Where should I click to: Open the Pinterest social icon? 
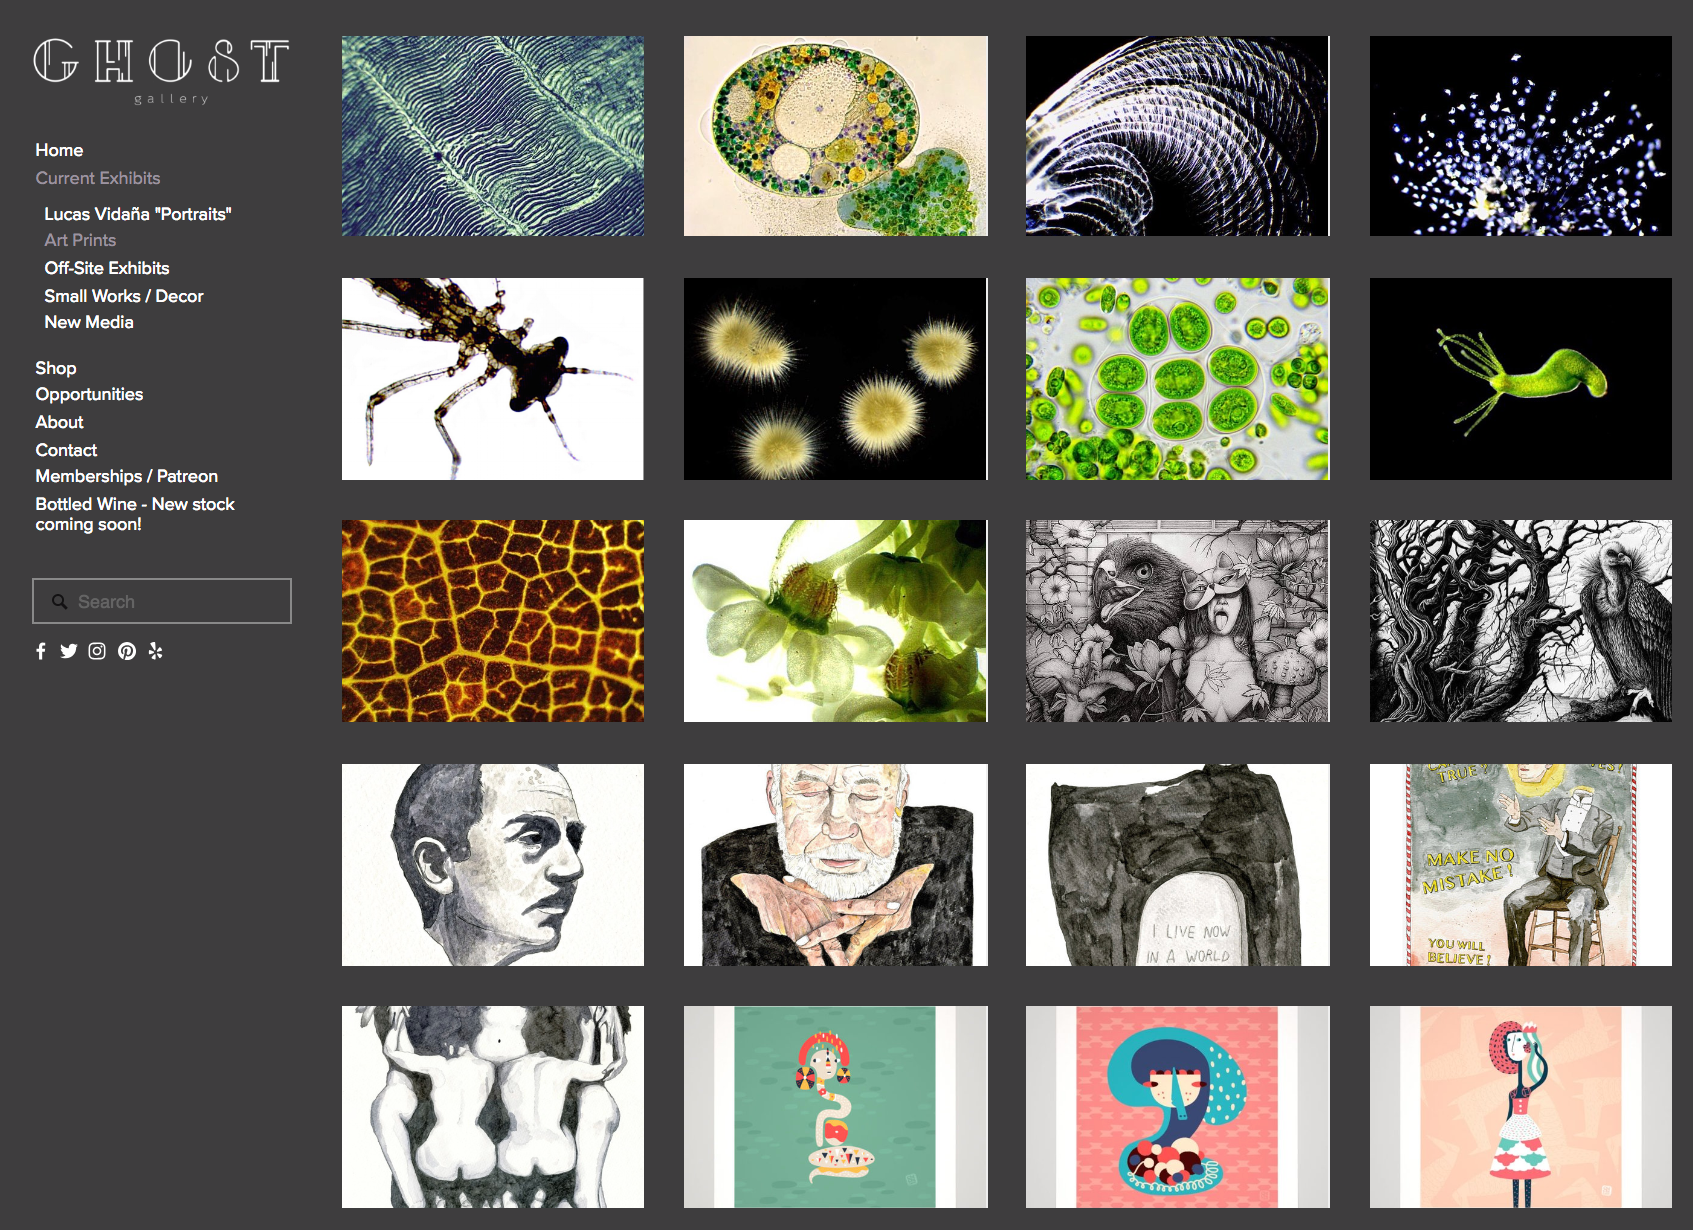click(127, 651)
